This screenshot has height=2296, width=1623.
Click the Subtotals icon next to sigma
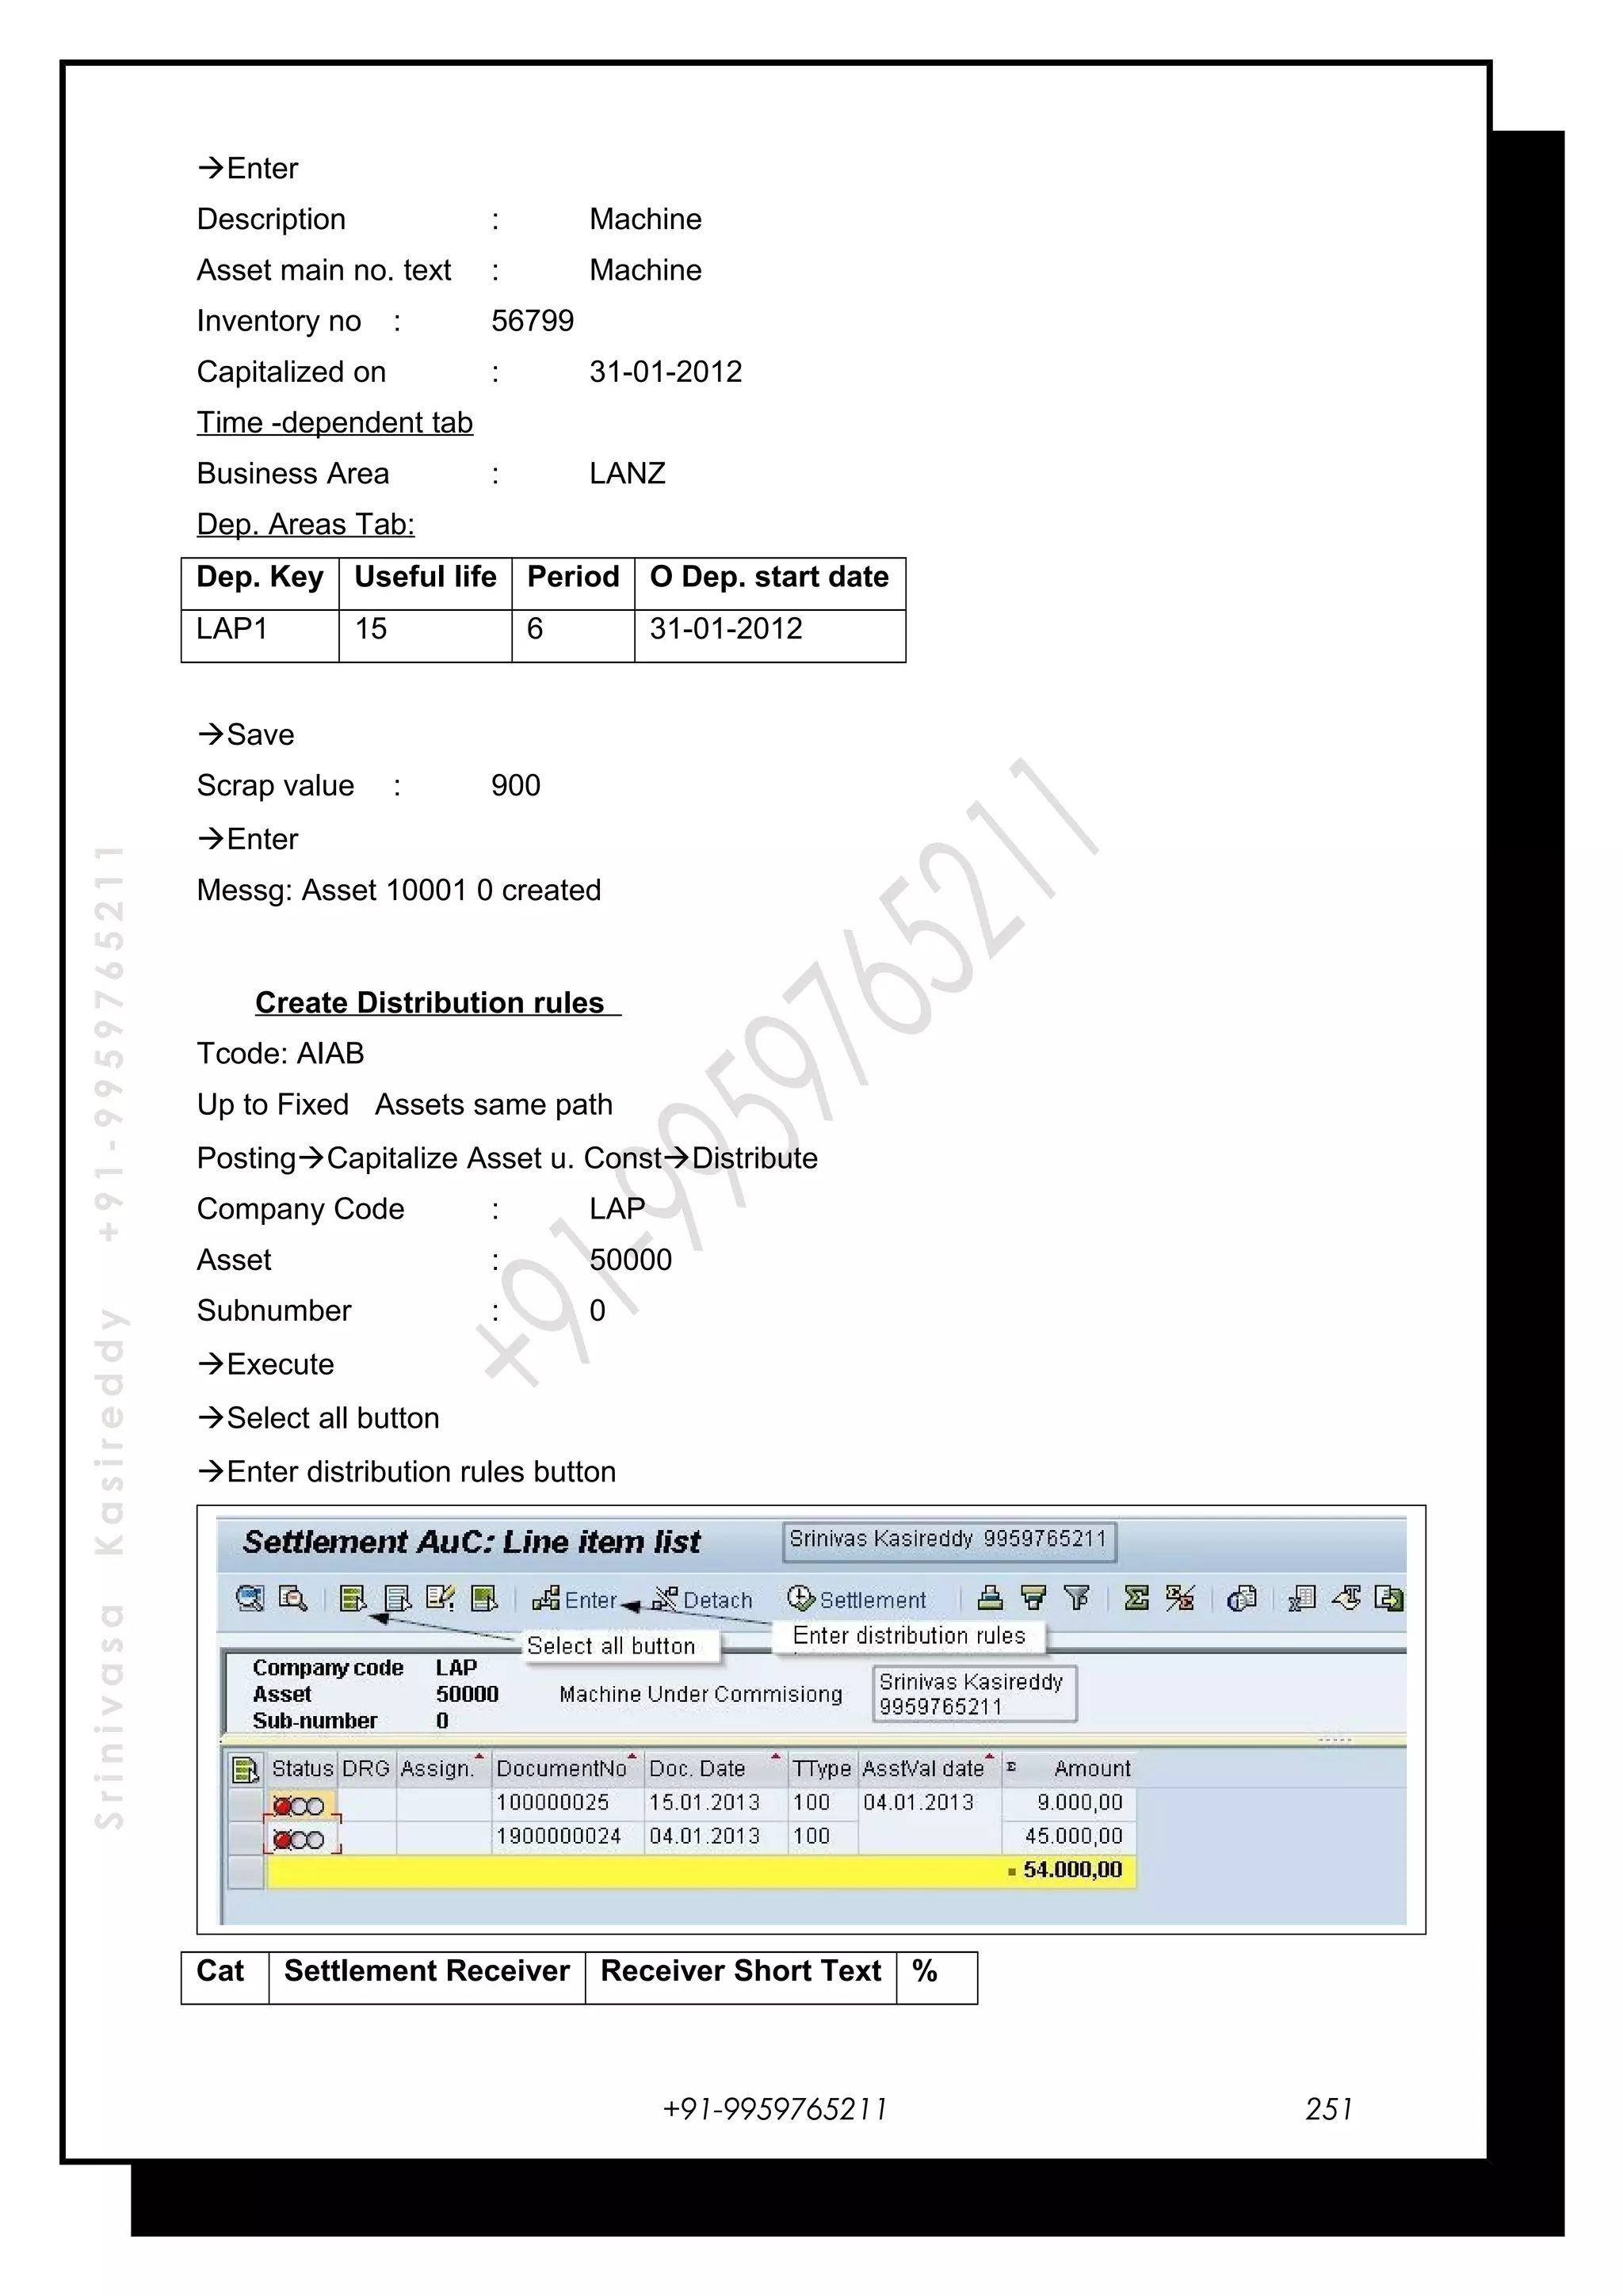(1180, 1598)
